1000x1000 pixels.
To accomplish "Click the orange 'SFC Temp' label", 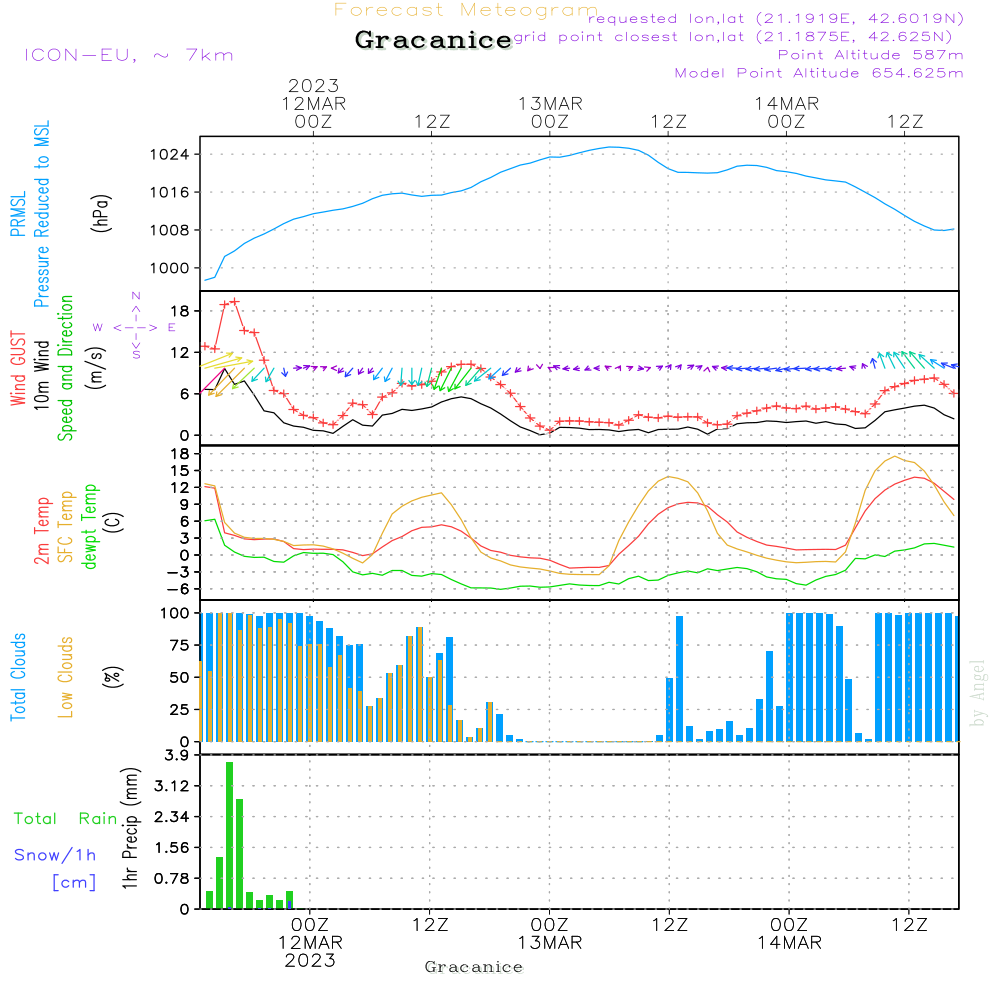I will (66, 527).
